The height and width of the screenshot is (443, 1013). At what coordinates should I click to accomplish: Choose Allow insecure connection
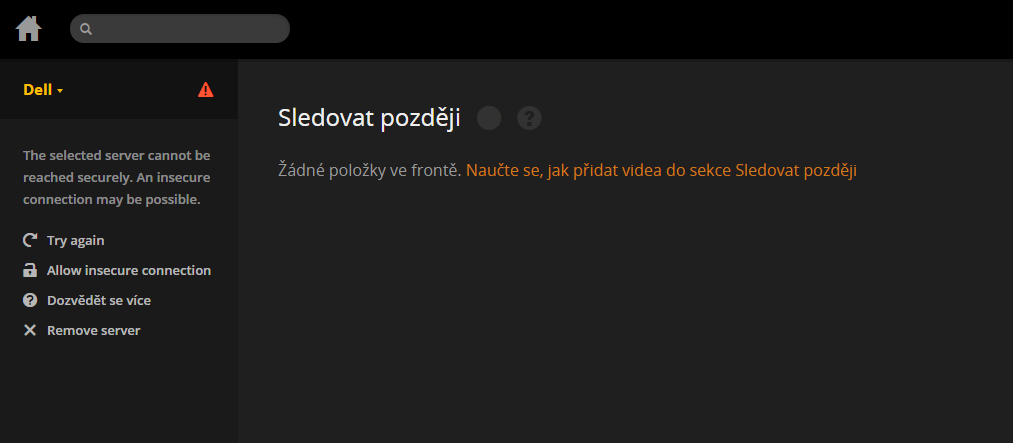(117, 270)
